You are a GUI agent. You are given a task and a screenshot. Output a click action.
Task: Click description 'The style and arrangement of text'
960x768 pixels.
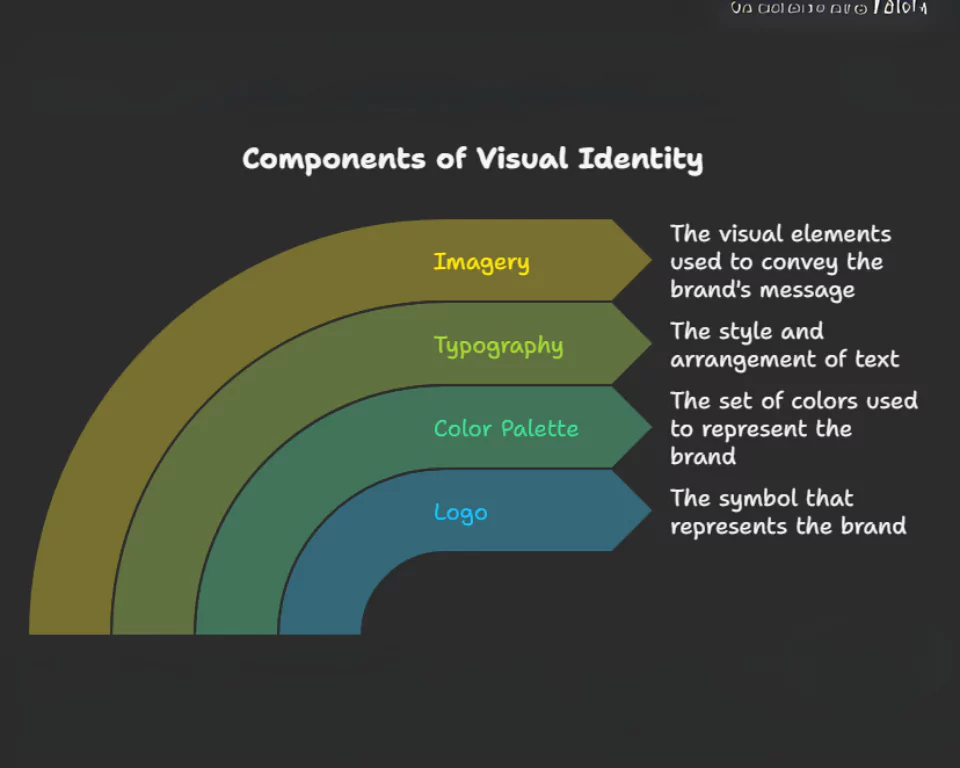point(784,345)
